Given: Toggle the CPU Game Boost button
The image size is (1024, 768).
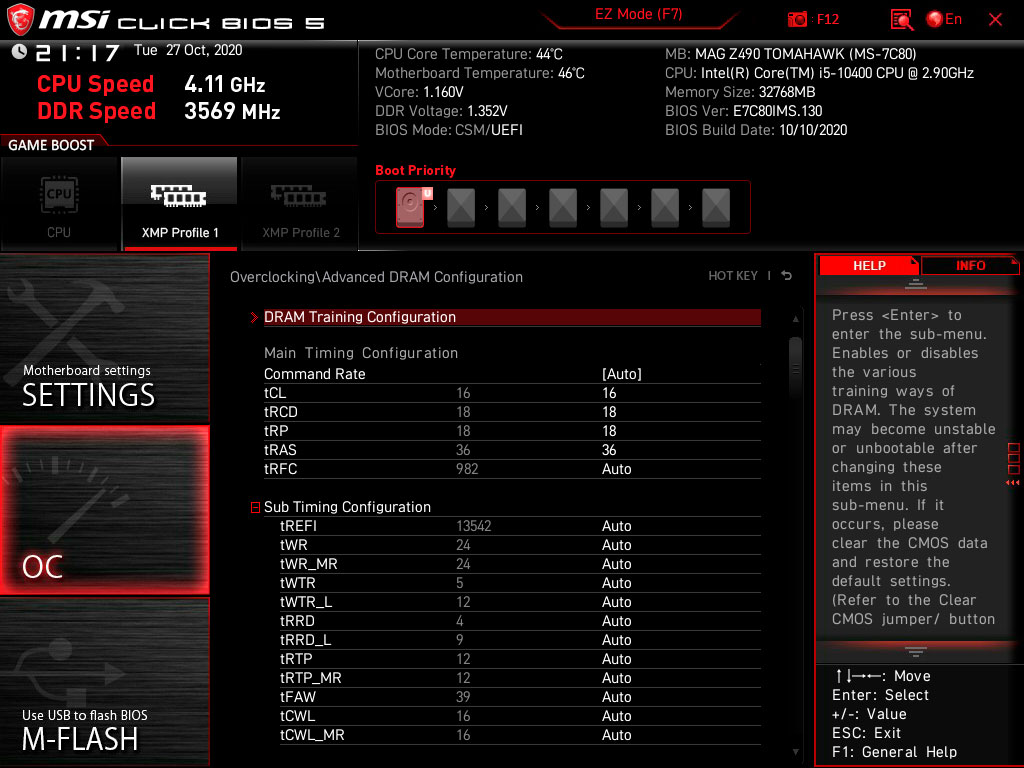Looking at the screenshot, I should coord(59,204).
